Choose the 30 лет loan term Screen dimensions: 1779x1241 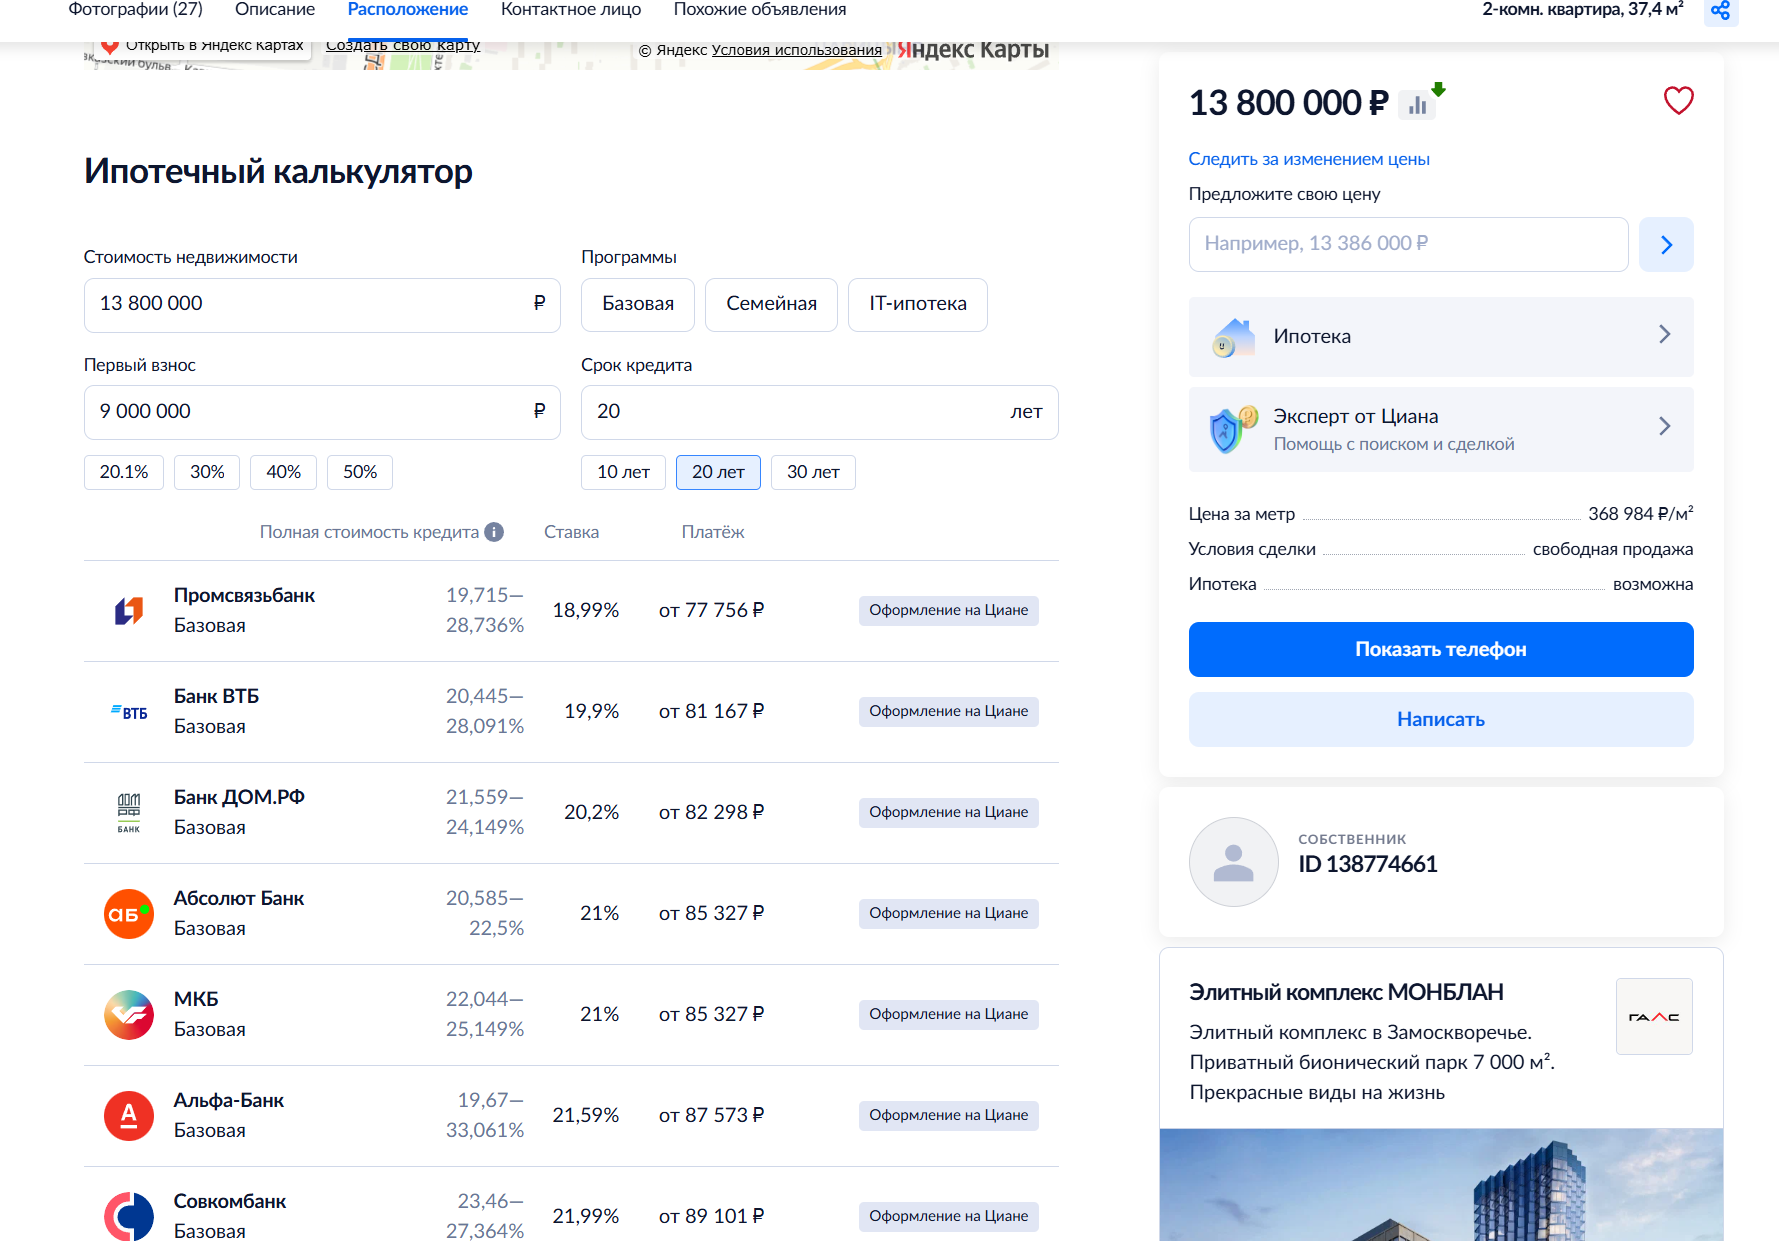click(813, 472)
